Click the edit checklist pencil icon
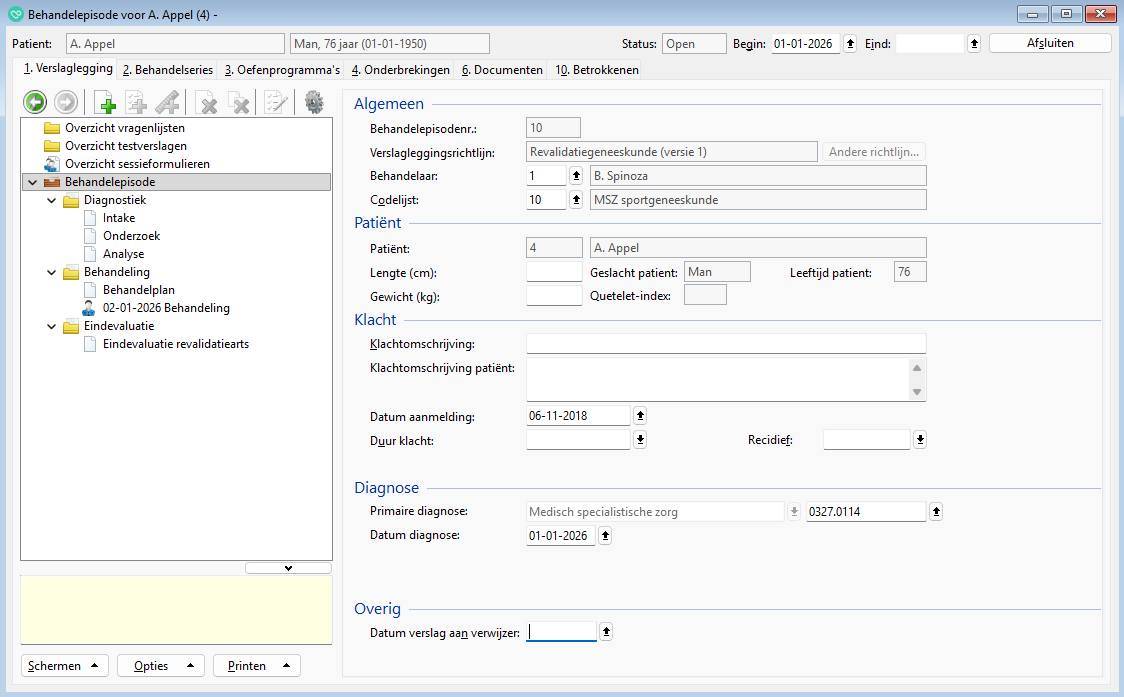 275,102
